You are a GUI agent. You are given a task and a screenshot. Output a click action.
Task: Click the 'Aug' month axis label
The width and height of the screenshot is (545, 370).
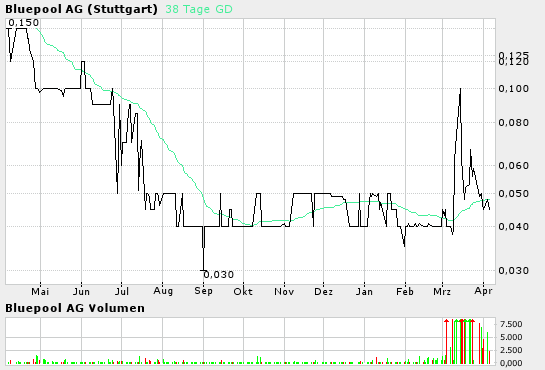pos(163,291)
